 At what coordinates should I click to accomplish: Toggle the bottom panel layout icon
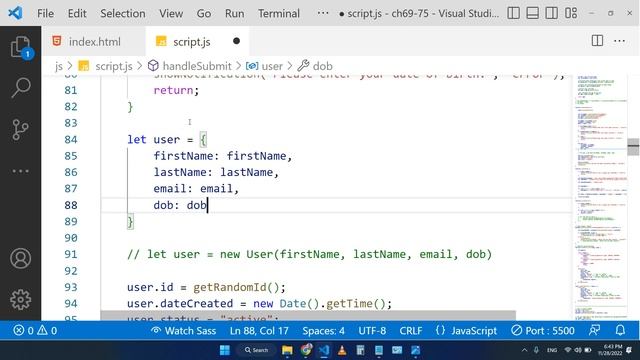[532, 13]
